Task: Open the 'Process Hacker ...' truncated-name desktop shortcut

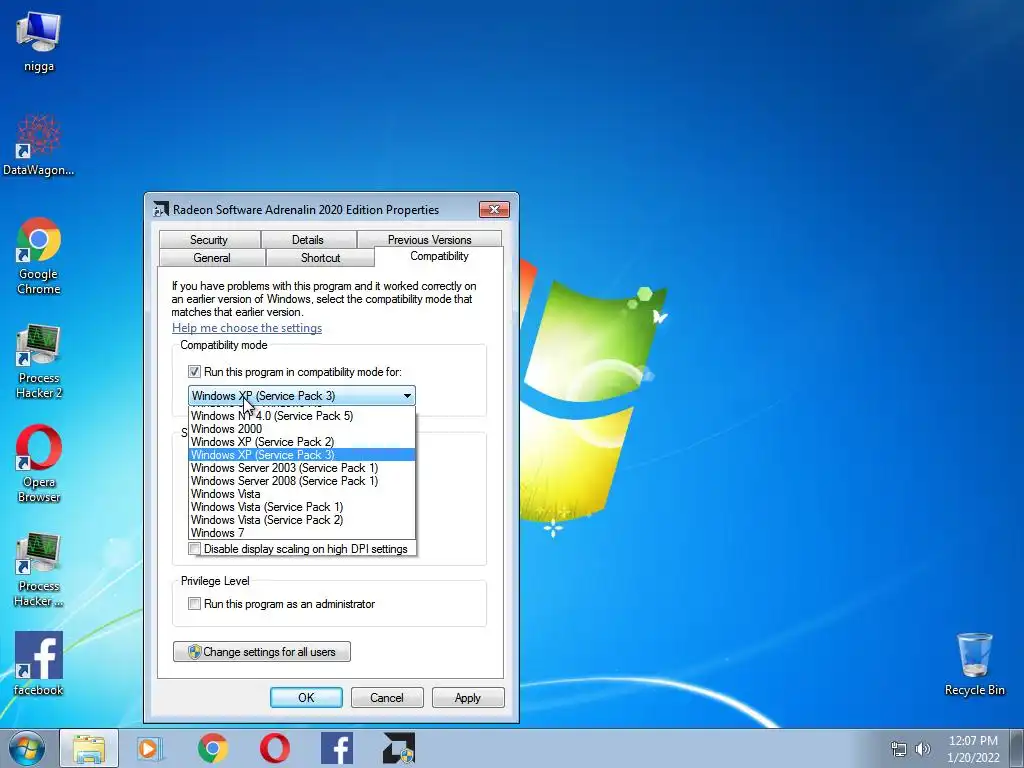Action: click(39, 569)
